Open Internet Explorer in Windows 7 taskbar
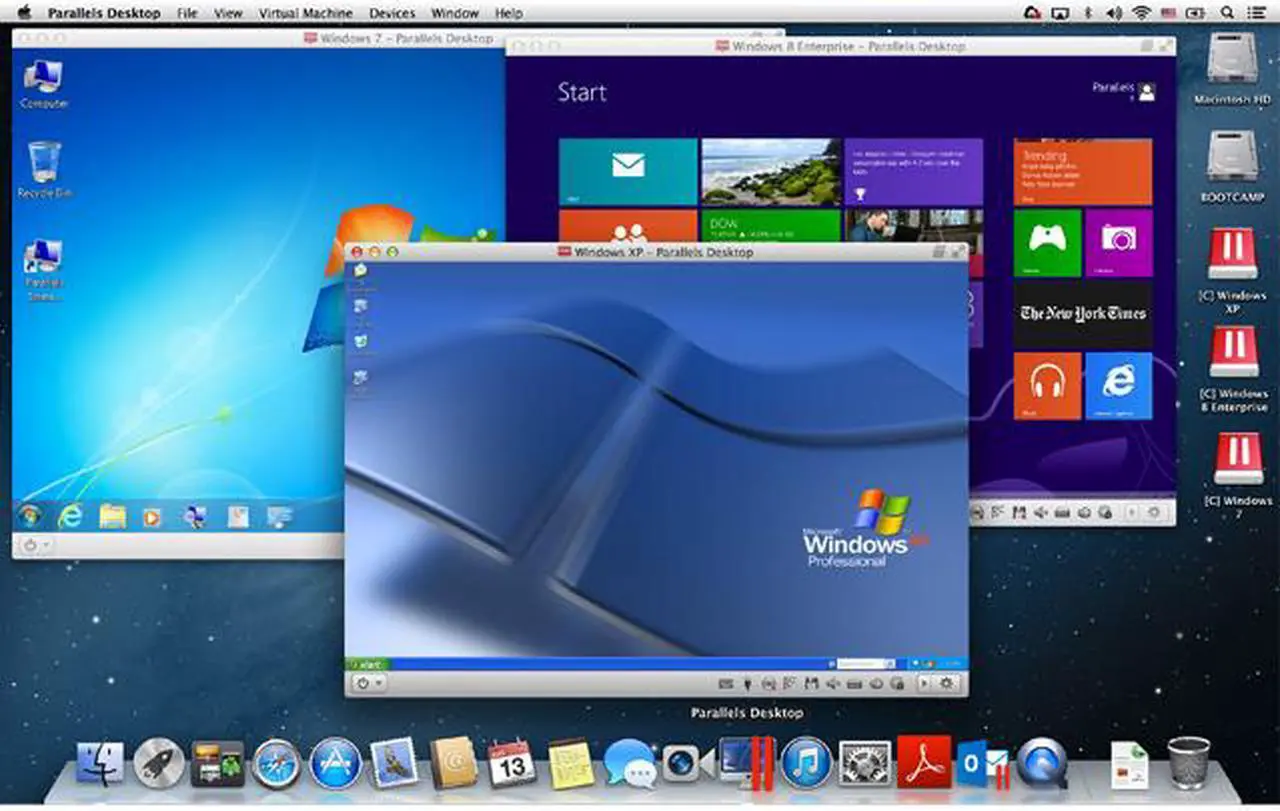Viewport: 1280px width, 811px height. 70,516
